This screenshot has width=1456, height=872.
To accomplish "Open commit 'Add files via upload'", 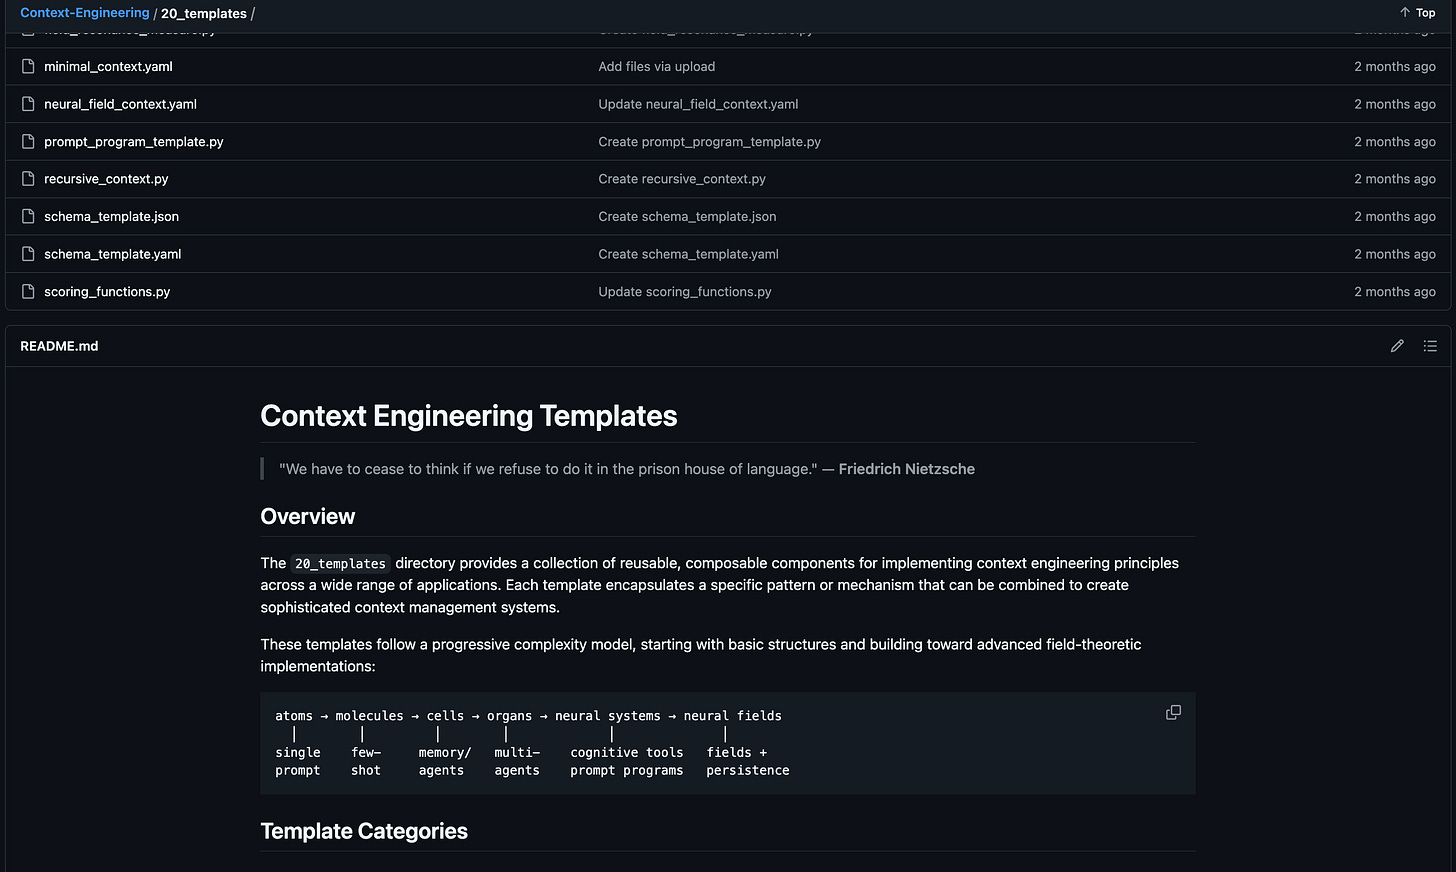I will pyautogui.click(x=657, y=66).
